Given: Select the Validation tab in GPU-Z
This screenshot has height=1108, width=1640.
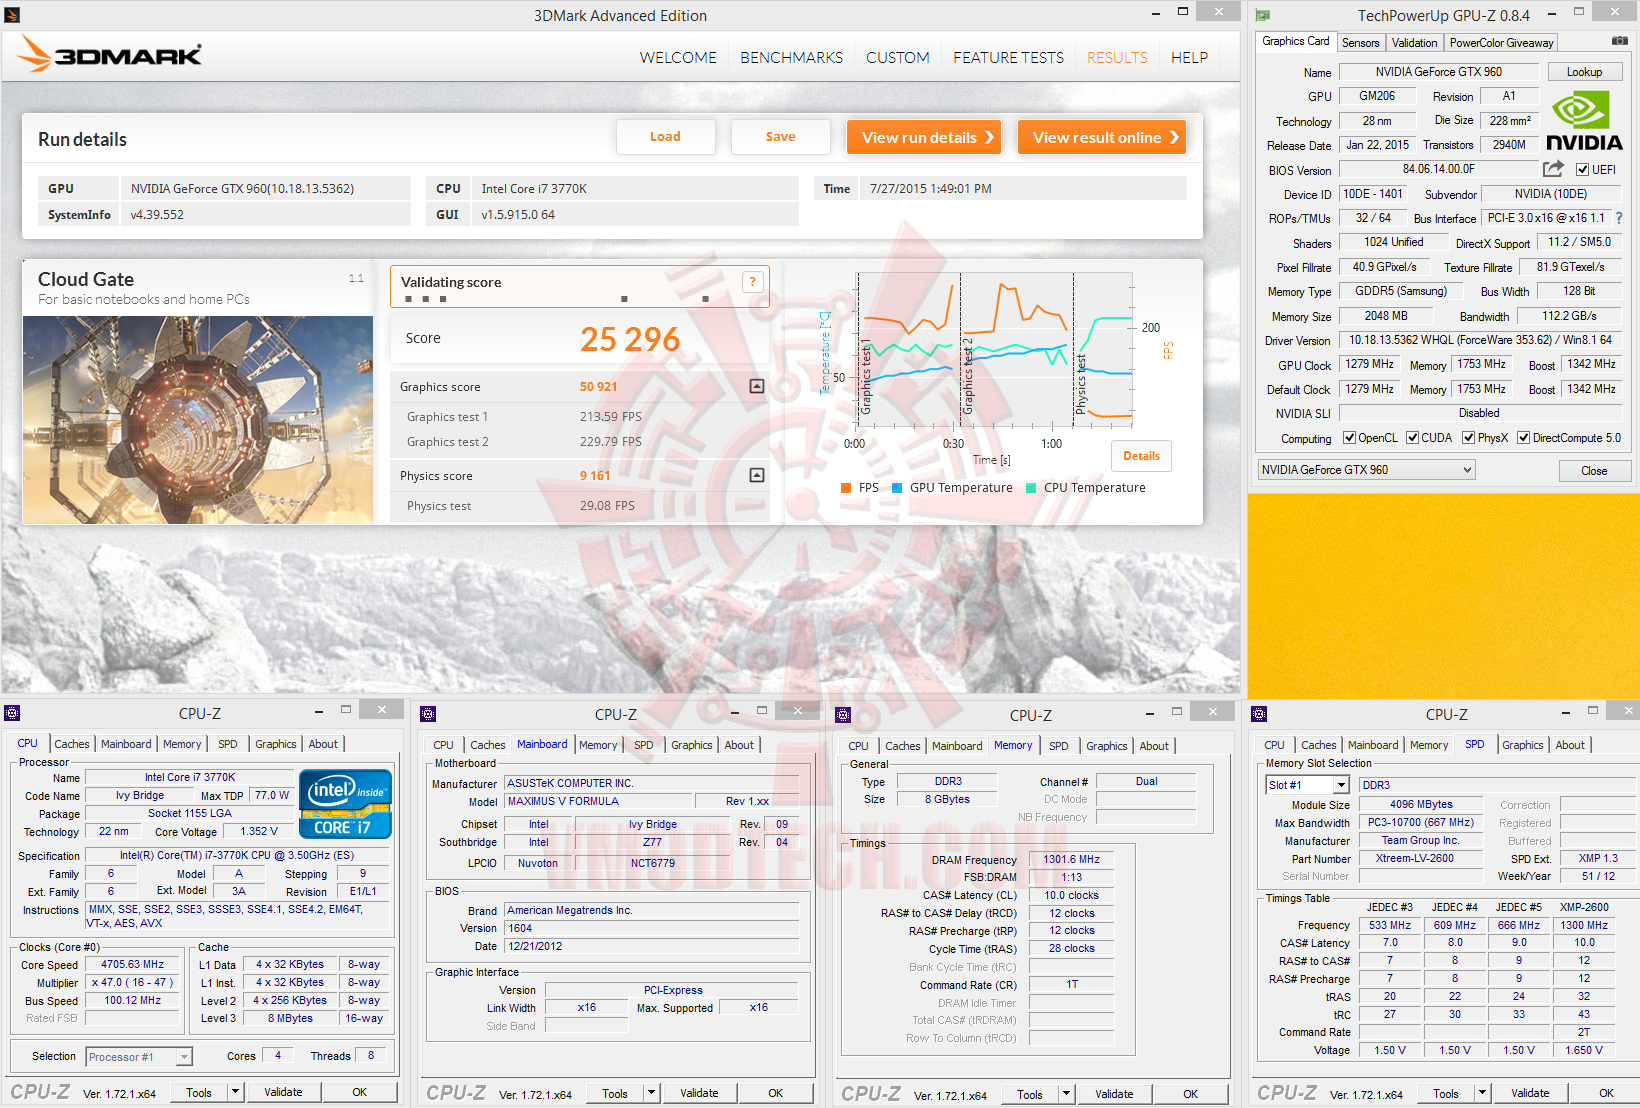Looking at the screenshot, I should pos(1414,43).
